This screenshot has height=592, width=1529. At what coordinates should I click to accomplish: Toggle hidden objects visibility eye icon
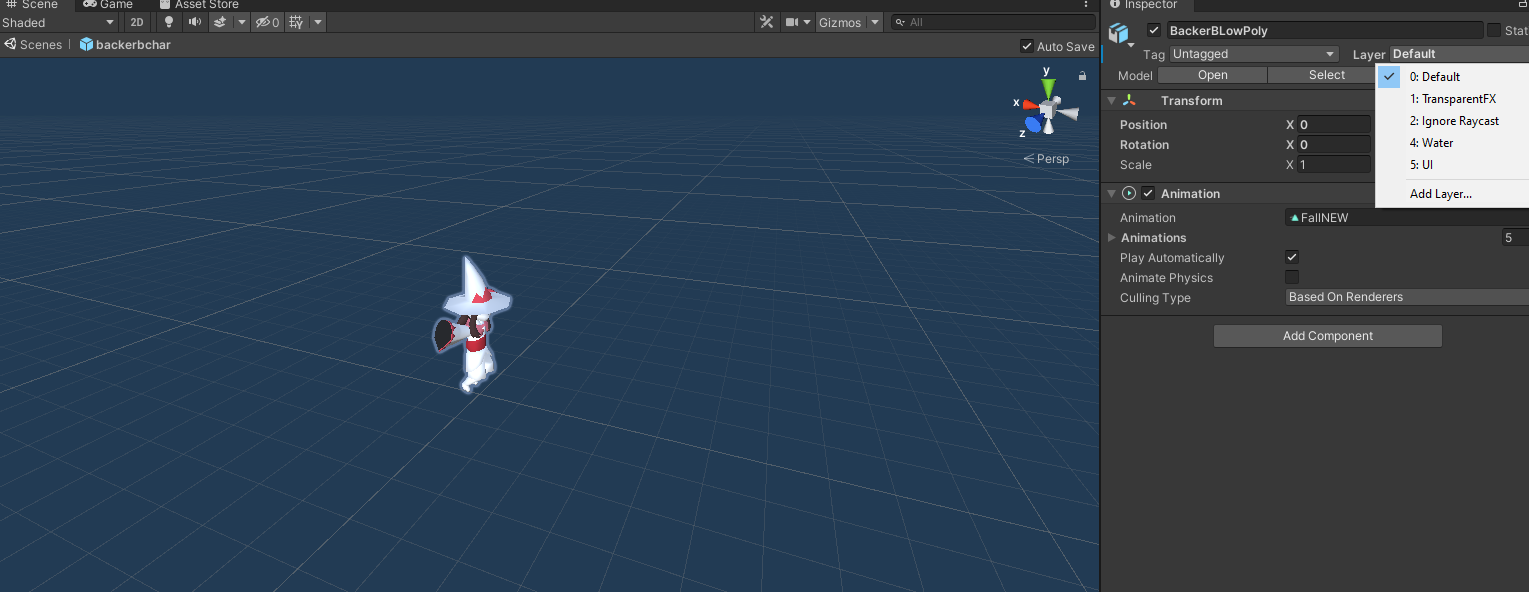pos(266,22)
